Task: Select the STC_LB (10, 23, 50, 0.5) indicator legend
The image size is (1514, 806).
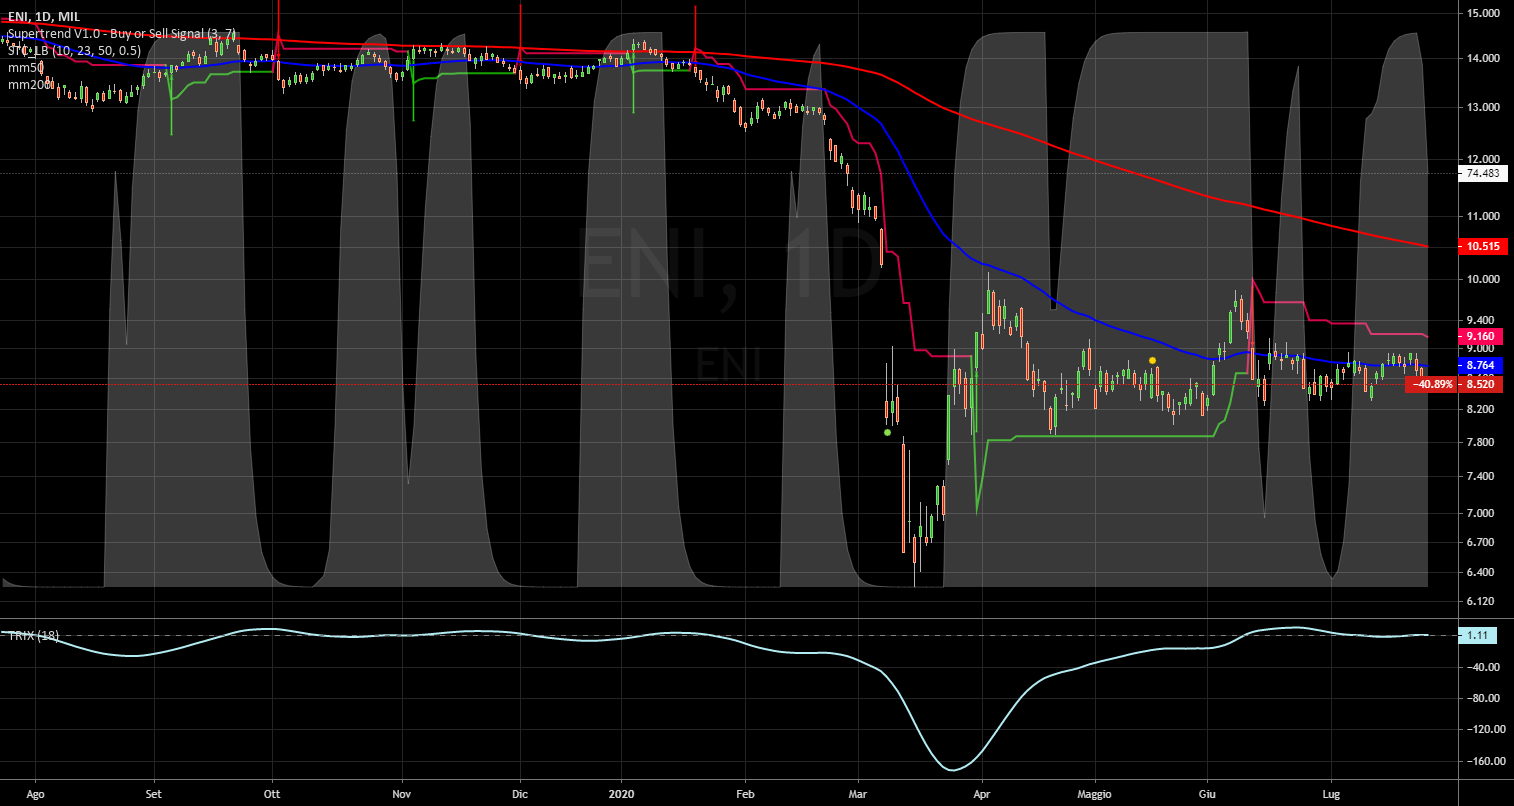Action: [73, 50]
